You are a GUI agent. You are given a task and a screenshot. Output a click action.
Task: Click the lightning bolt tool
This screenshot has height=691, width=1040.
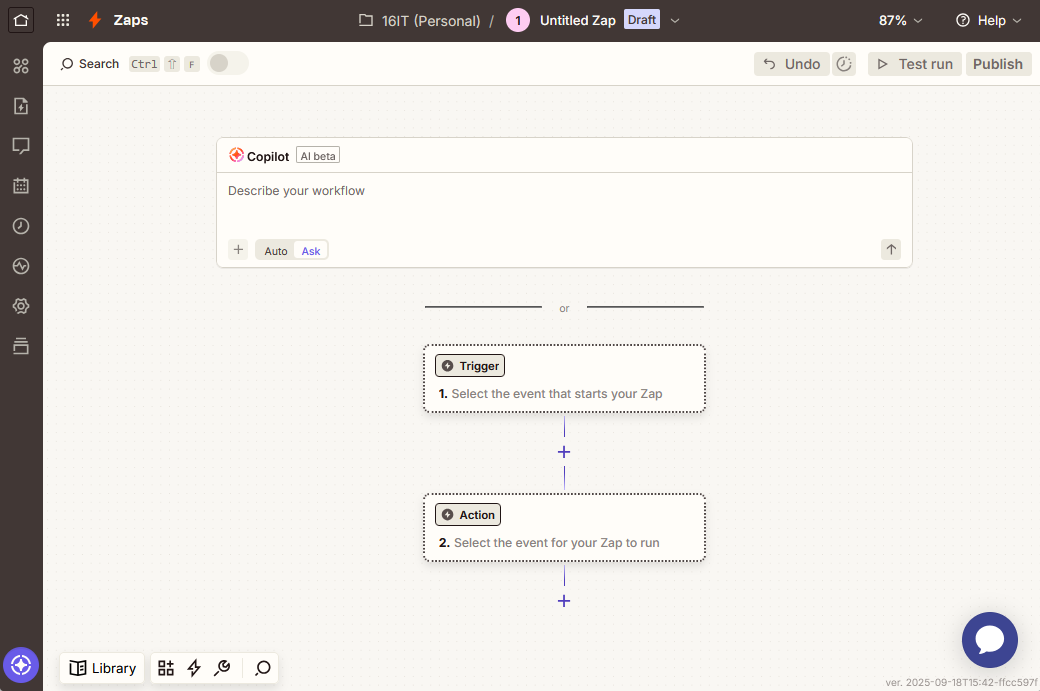coord(194,668)
